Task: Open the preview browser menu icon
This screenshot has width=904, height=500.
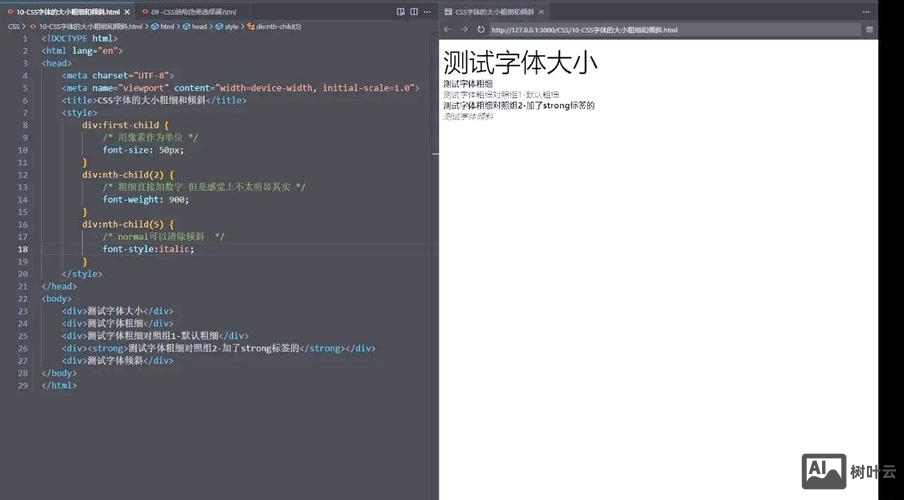Action: coord(869,29)
